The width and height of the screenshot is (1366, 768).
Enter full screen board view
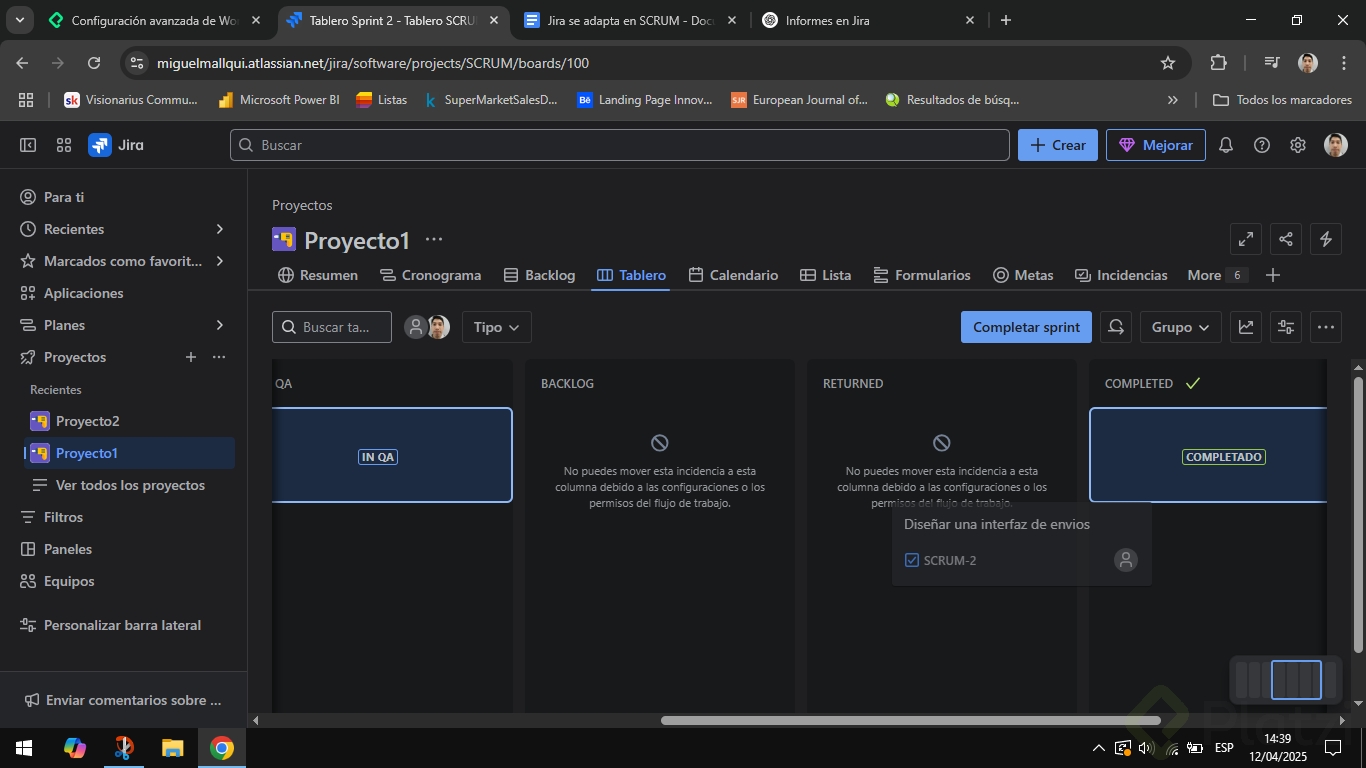[x=1246, y=239]
